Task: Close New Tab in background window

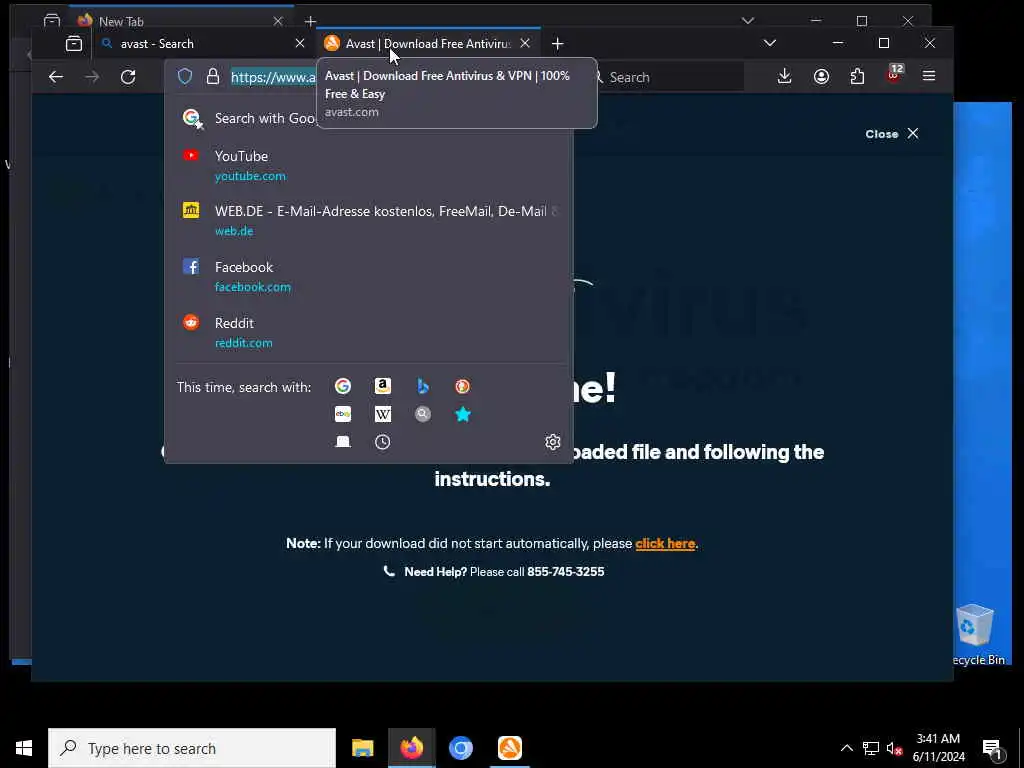Action: pyautogui.click(x=278, y=21)
